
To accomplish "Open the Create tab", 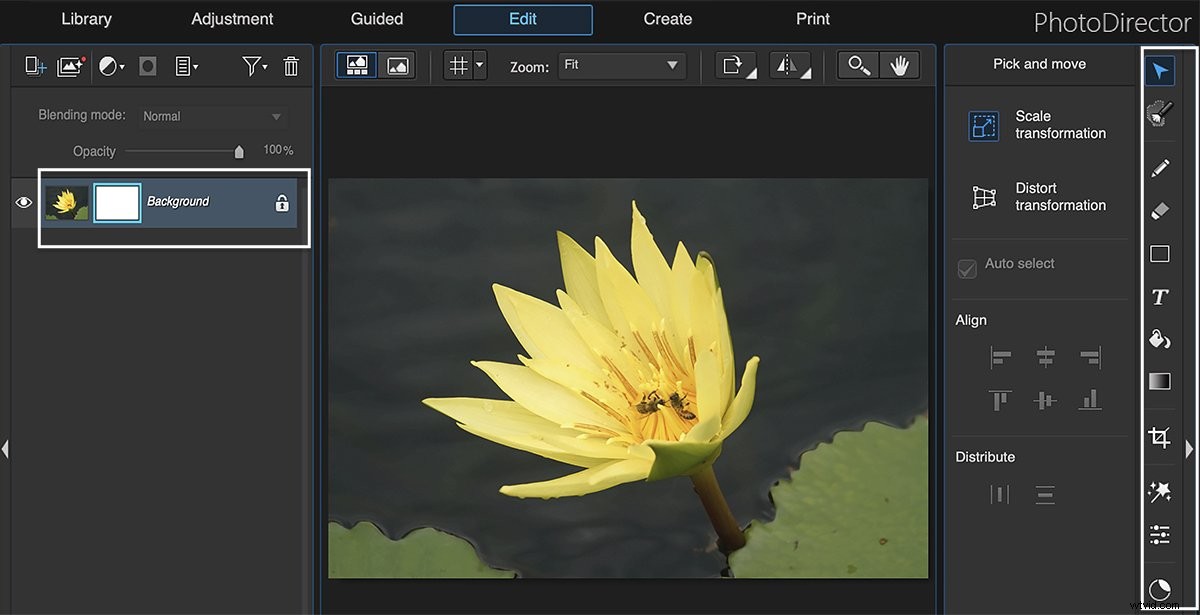I will pos(667,18).
